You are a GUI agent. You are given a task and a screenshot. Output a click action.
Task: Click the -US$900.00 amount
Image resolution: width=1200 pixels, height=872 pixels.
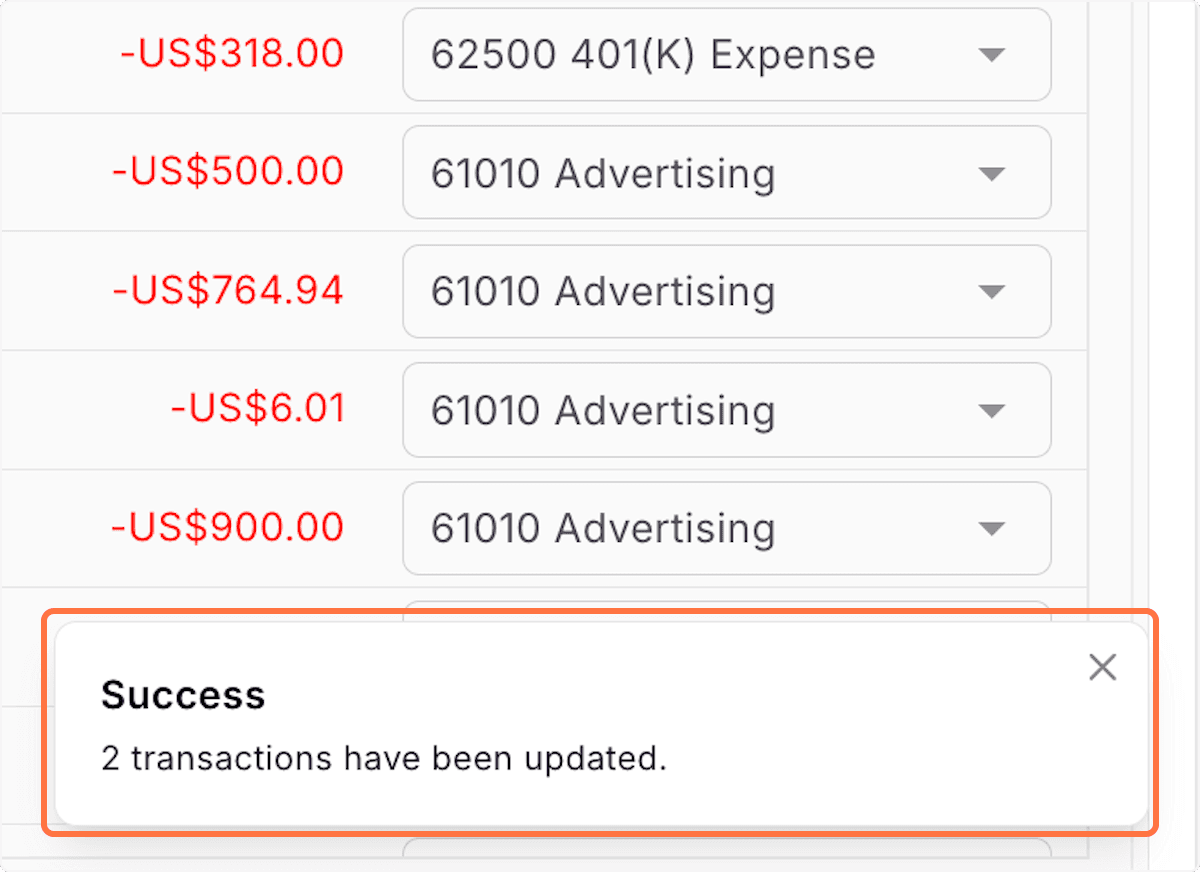[x=226, y=527]
